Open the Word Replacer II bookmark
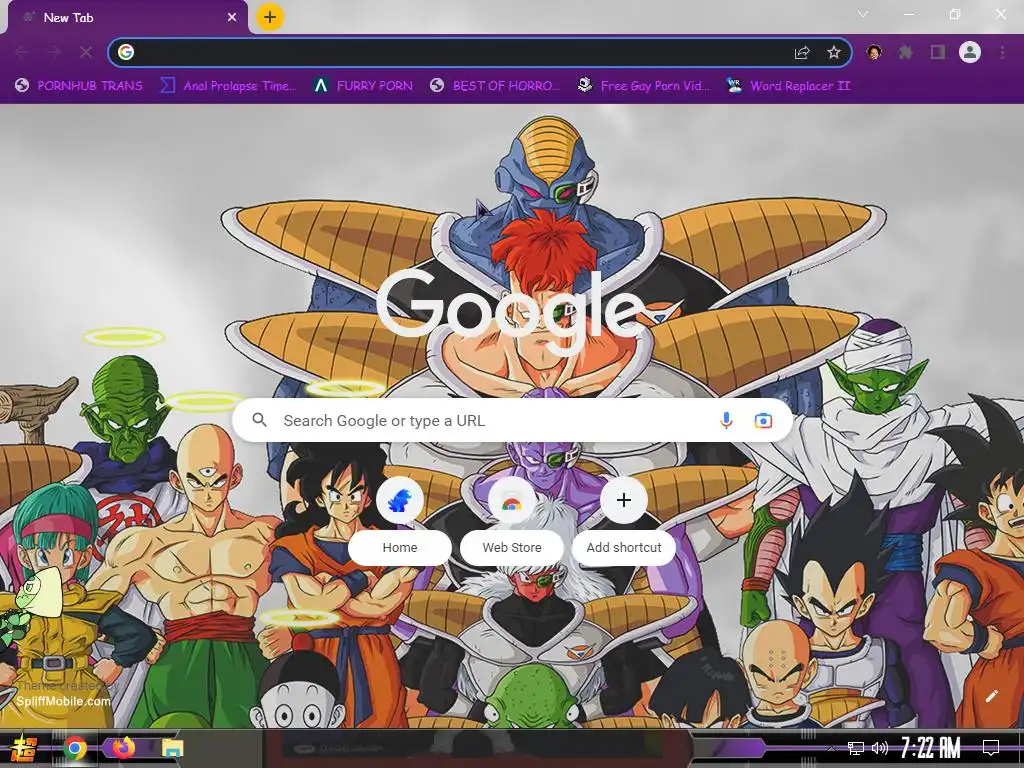 [788, 86]
